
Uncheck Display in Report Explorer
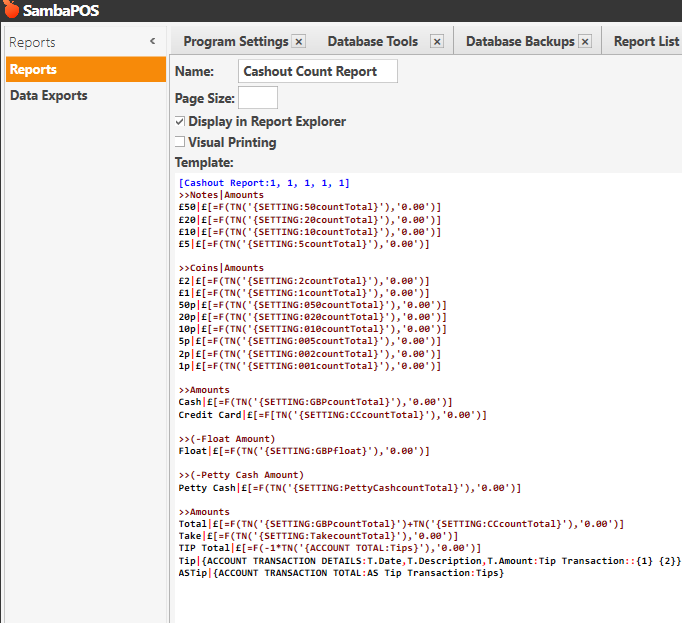(x=180, y=121)
